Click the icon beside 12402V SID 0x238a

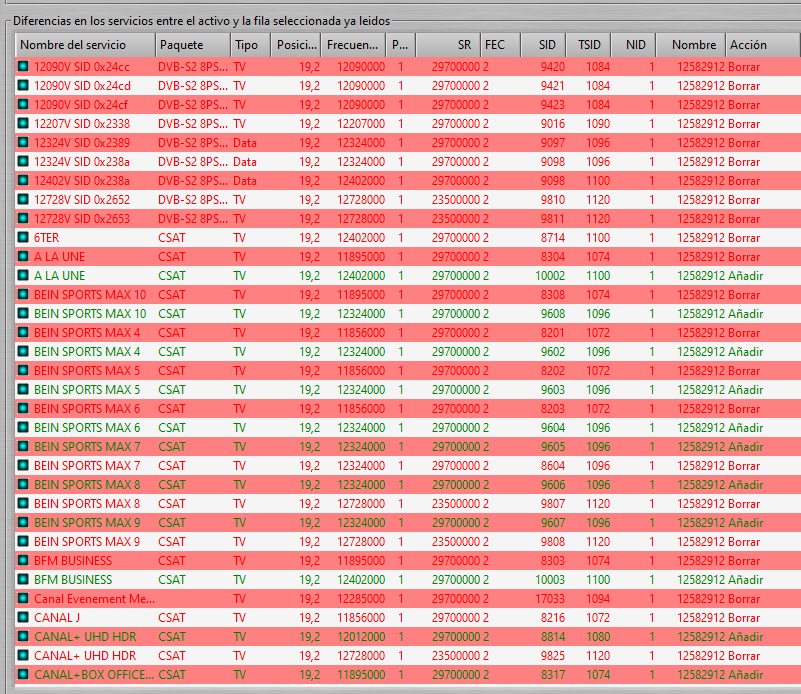23,180
